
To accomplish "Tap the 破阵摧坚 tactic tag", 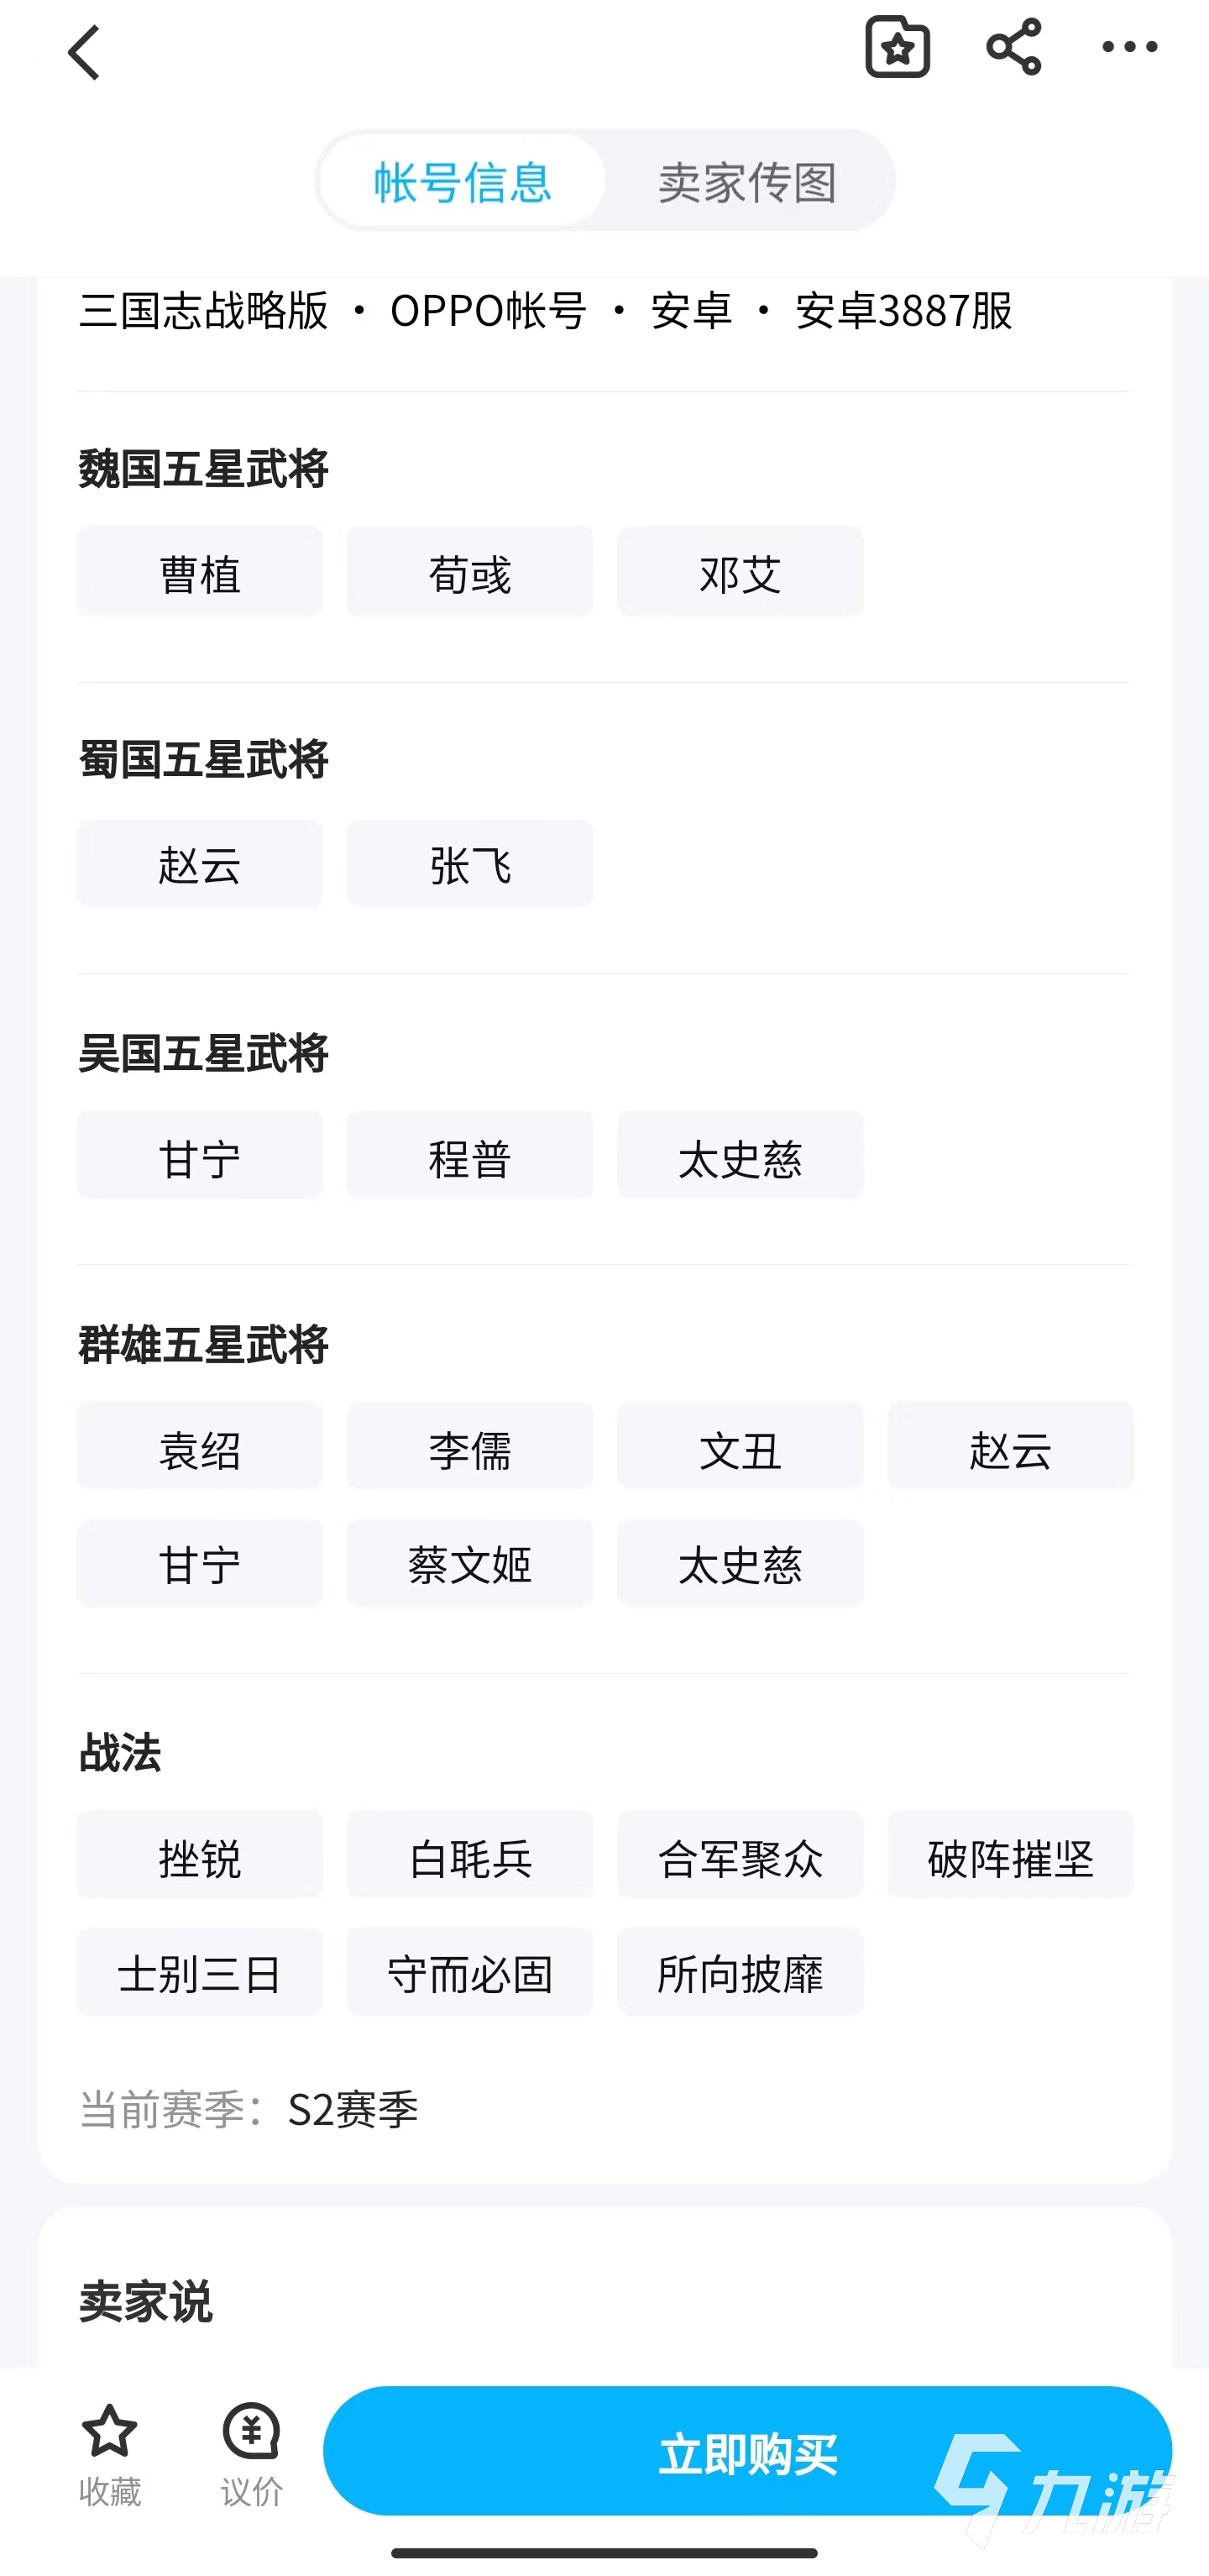I will [1010, 1856].
